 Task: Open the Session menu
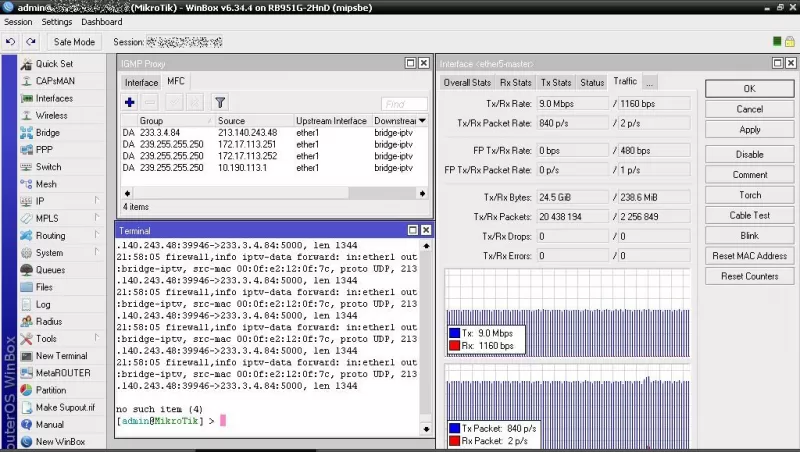18,22
